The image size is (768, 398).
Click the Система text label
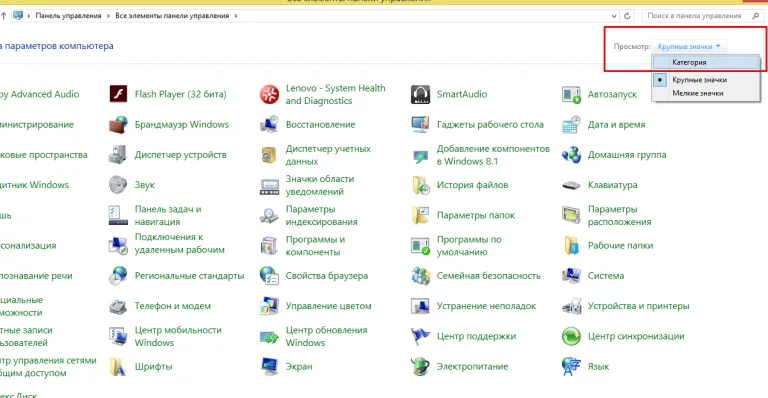tap(606, 276)
